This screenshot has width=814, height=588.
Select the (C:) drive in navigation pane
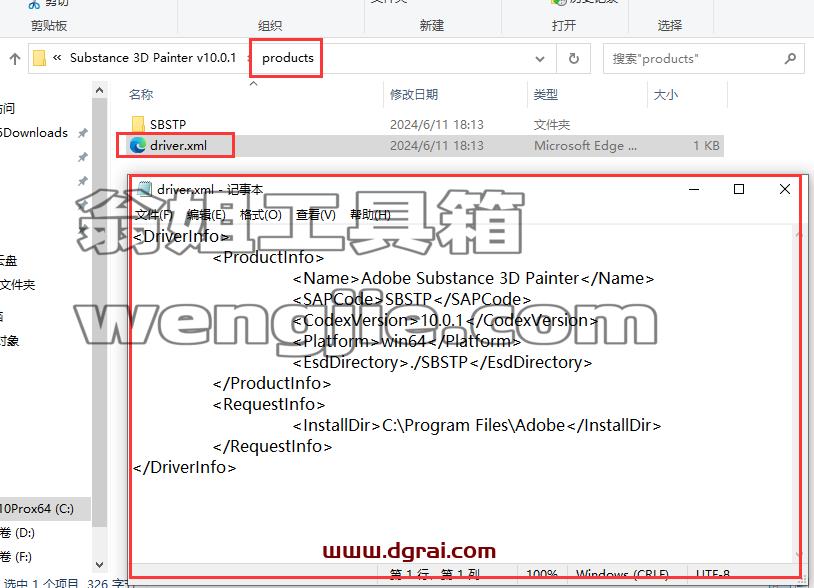[x=37, y=509]
